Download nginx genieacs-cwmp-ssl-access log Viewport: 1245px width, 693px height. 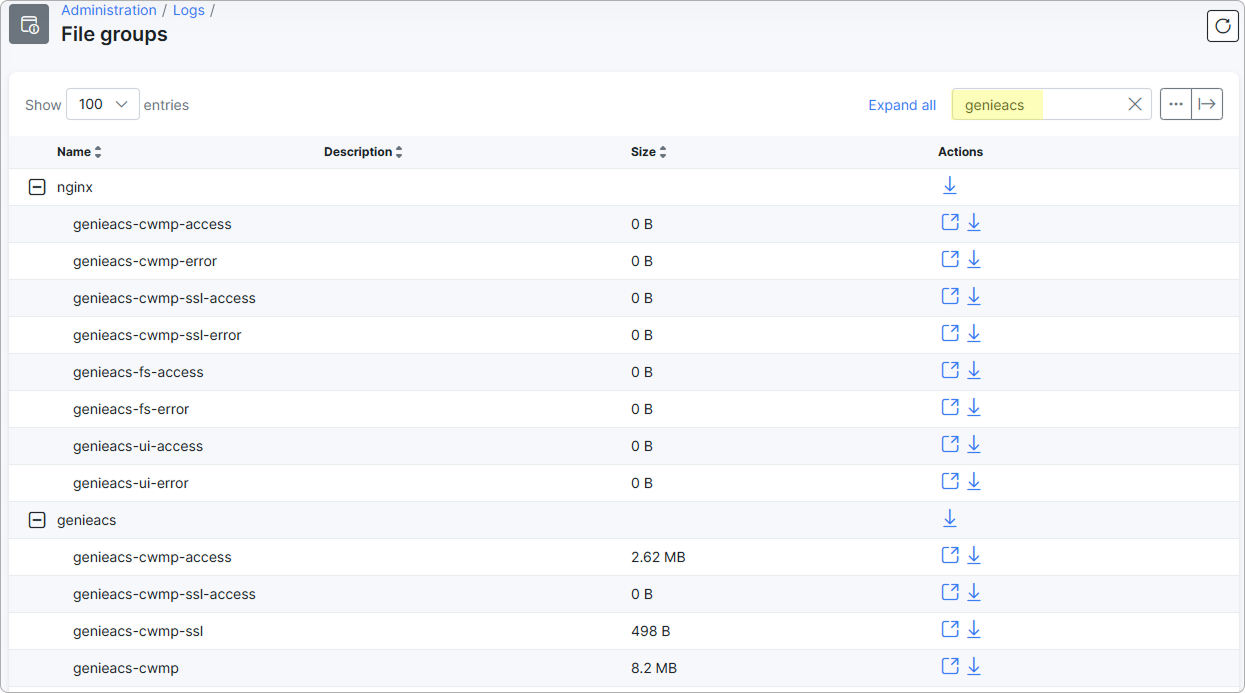[x=974, y=297]
